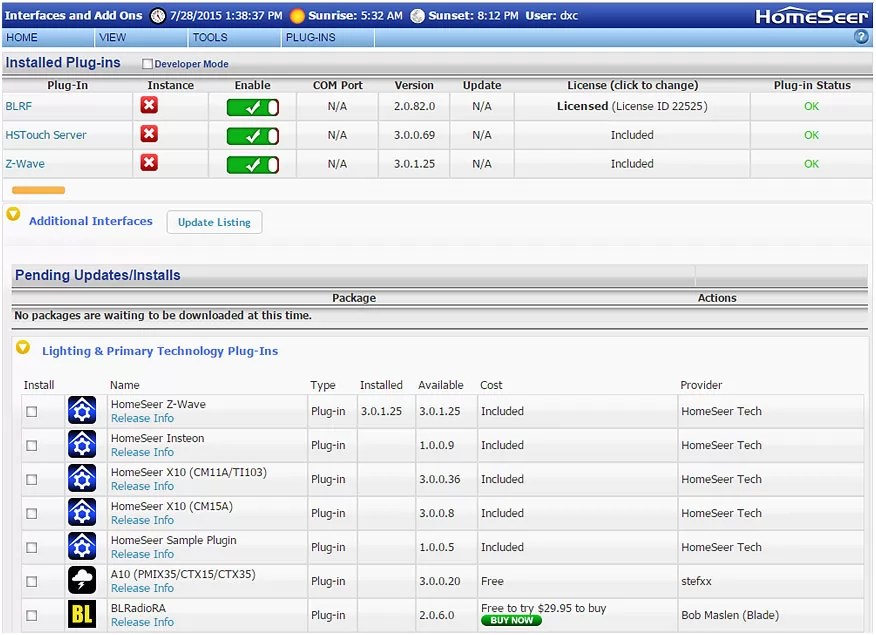Image resolution: width=876 pixels, height=635 pixels.
Task: Switch to the VIEW menu
Action: coord(117,37)
